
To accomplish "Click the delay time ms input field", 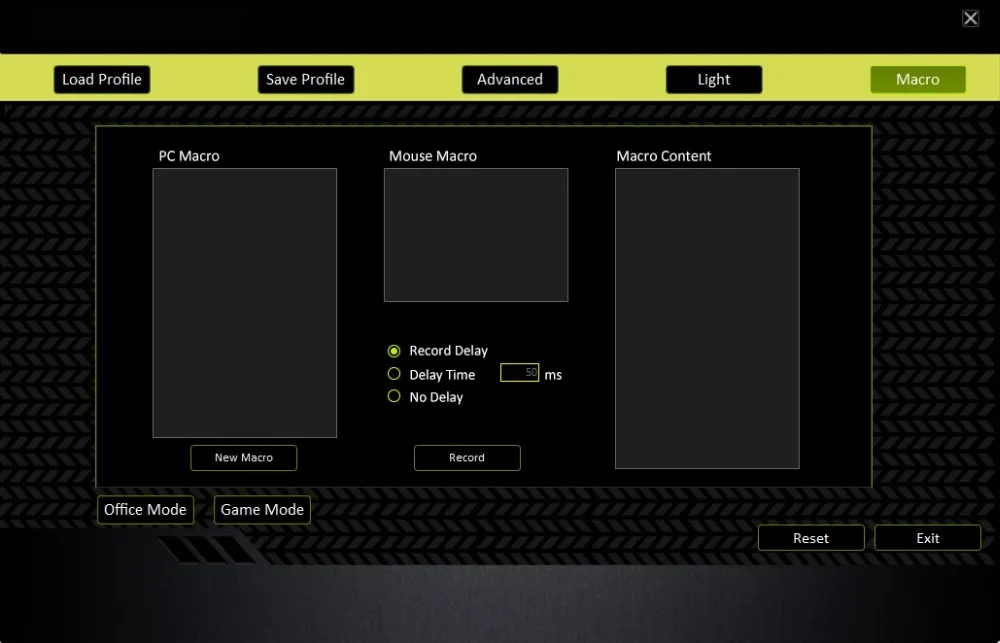I will 519,373.
